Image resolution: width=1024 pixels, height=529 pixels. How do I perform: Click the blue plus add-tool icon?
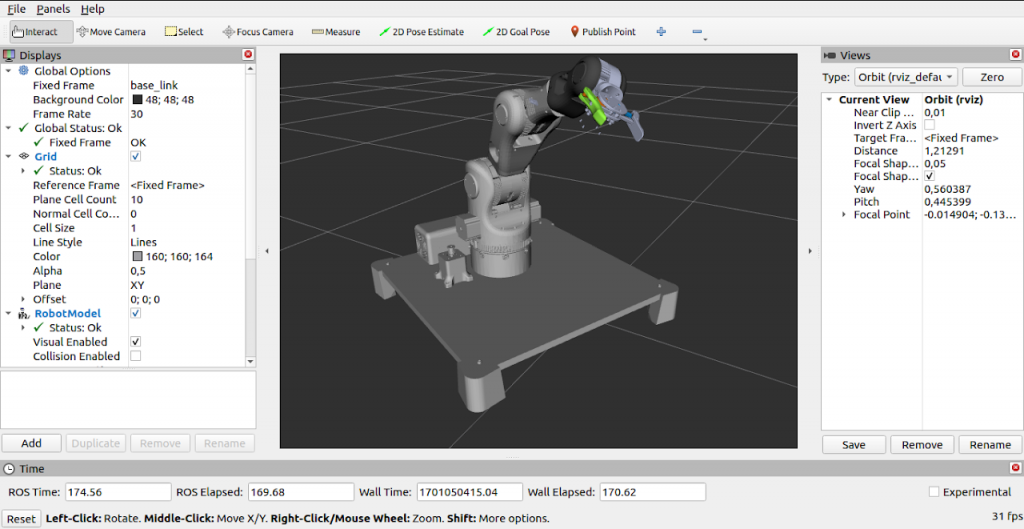coord(661,32)
